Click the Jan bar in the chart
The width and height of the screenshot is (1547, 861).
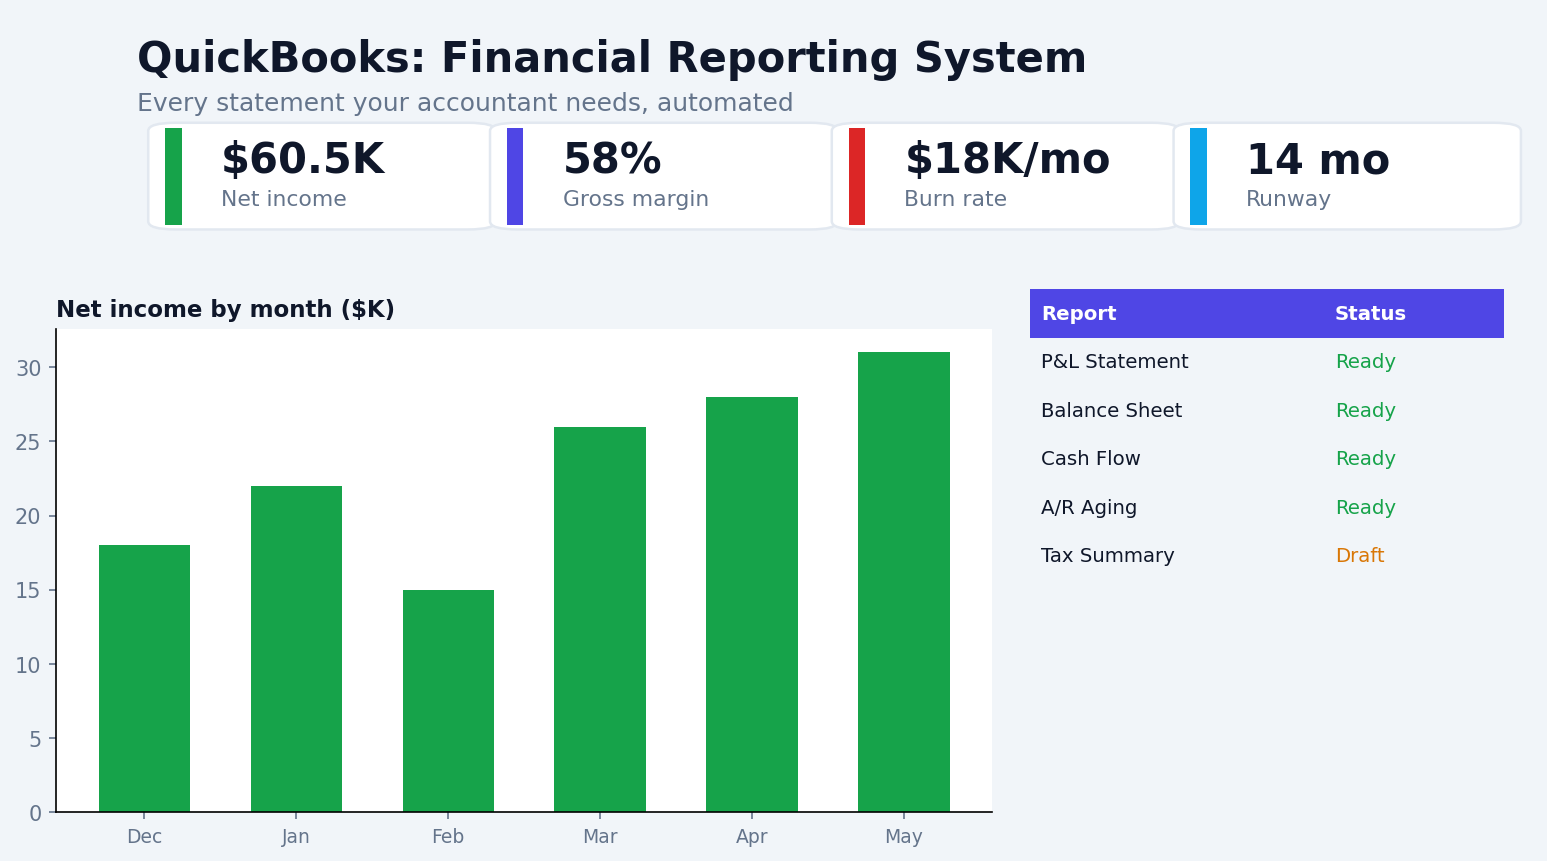(296, 649)
